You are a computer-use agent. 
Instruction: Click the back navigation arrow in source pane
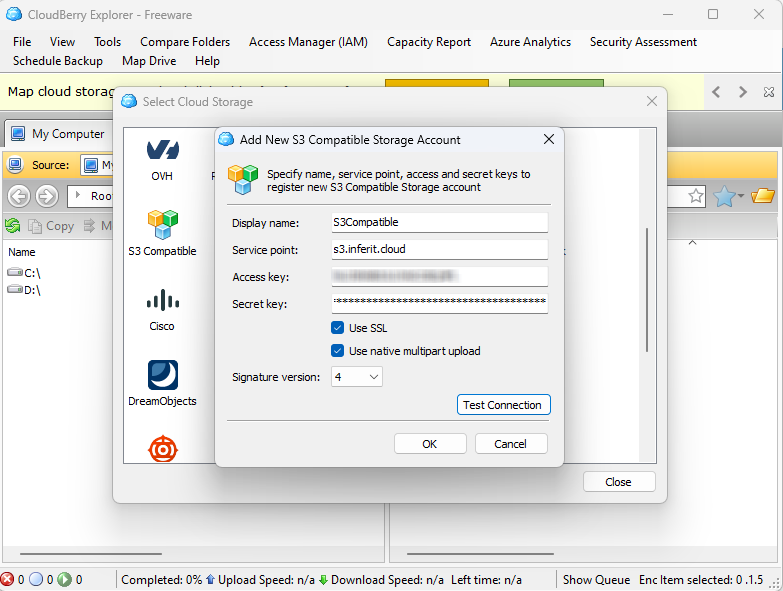(x=19, y=196)
